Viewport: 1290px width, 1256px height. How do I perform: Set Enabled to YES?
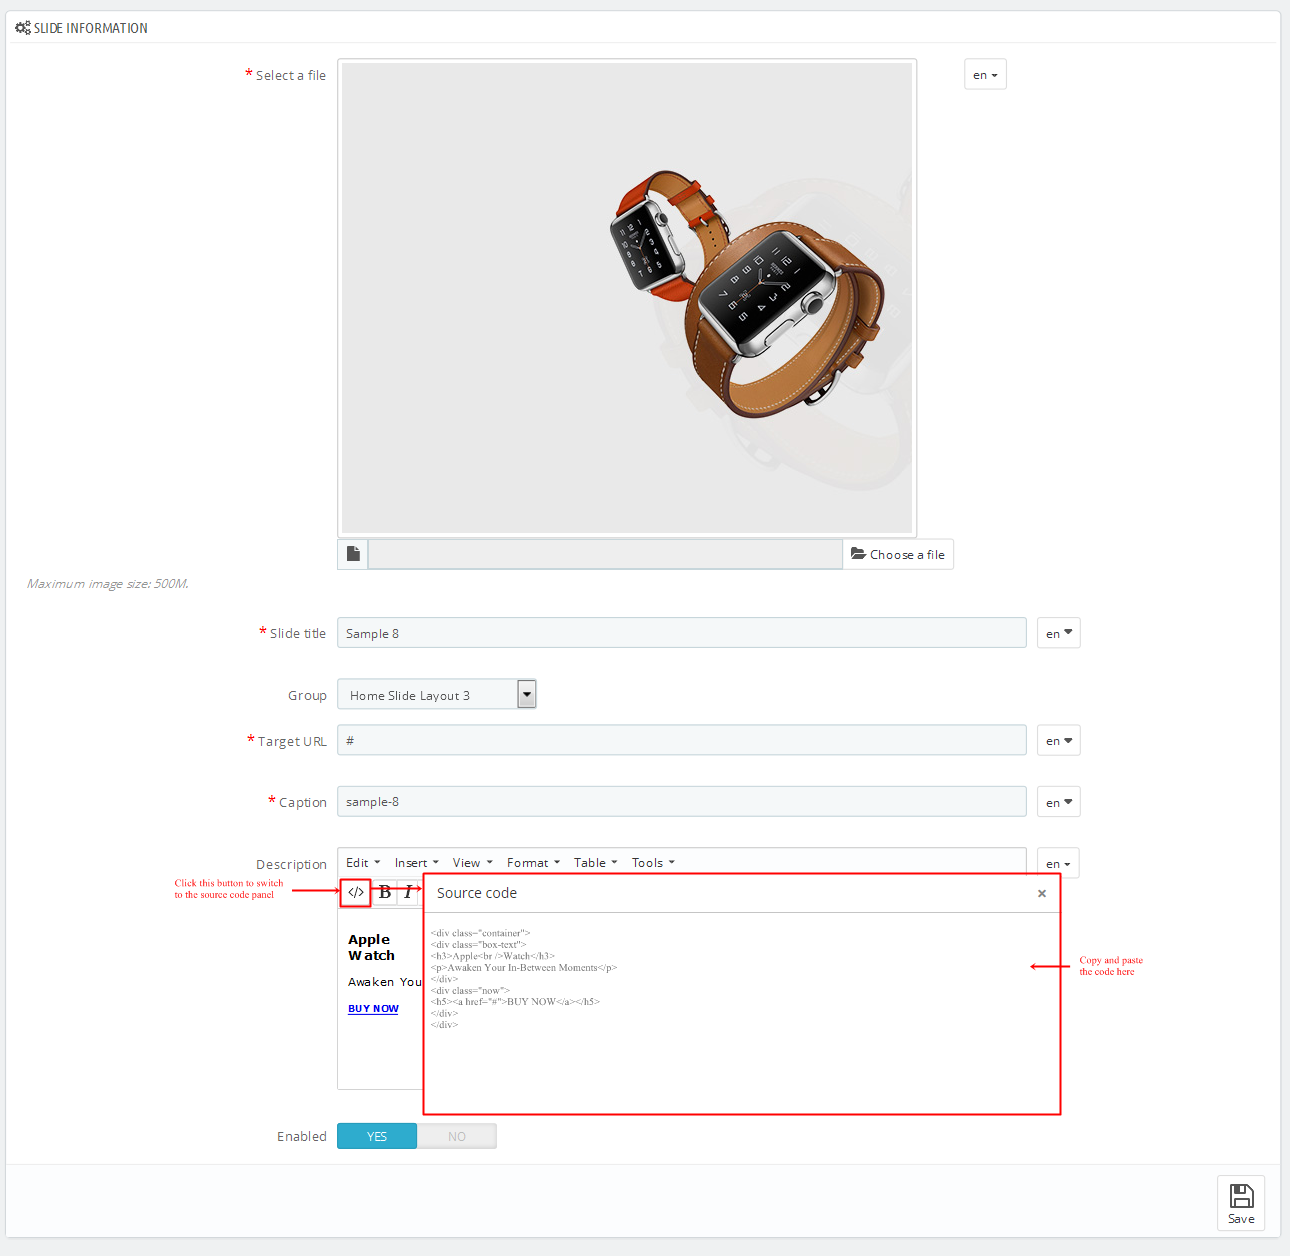[377, 1136]
